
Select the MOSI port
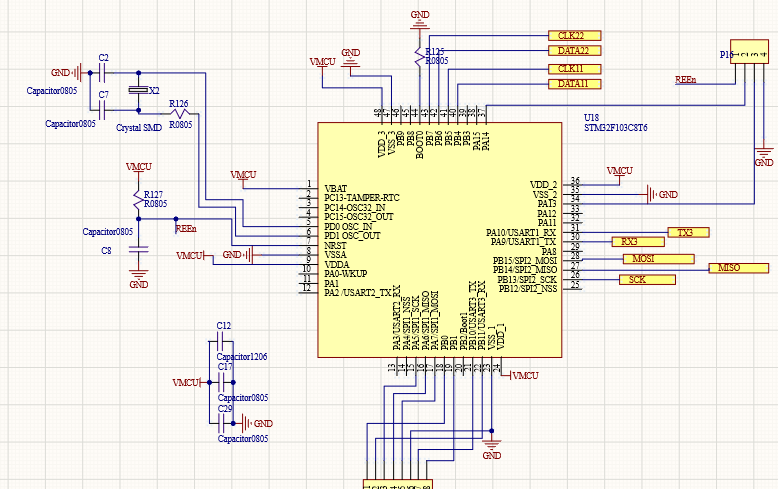click(x=658, y=259)
